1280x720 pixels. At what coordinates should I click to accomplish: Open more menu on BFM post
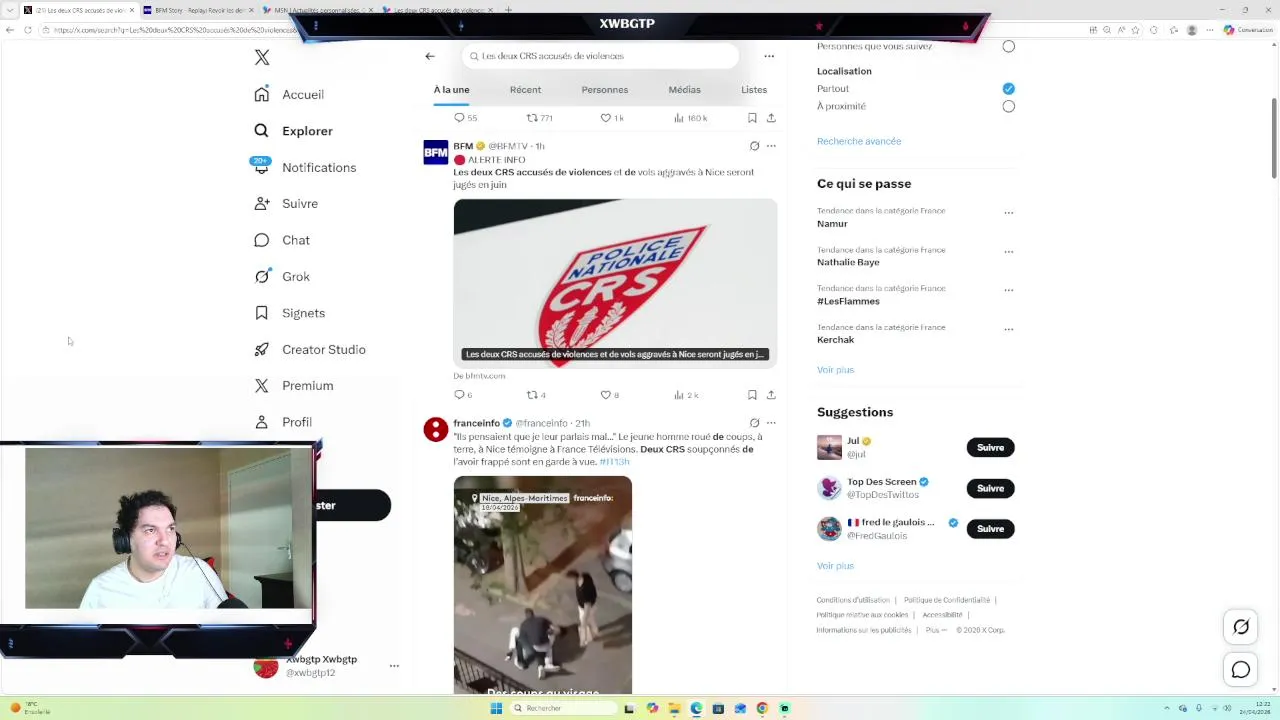point(771,146)
